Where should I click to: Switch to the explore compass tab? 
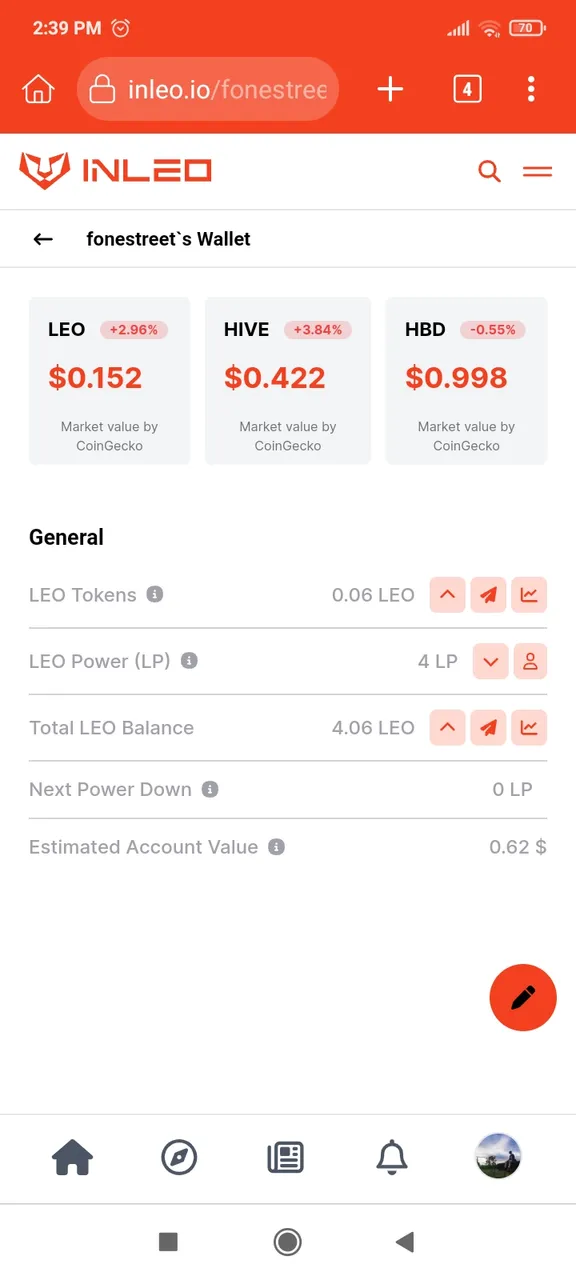point(179,1158)
